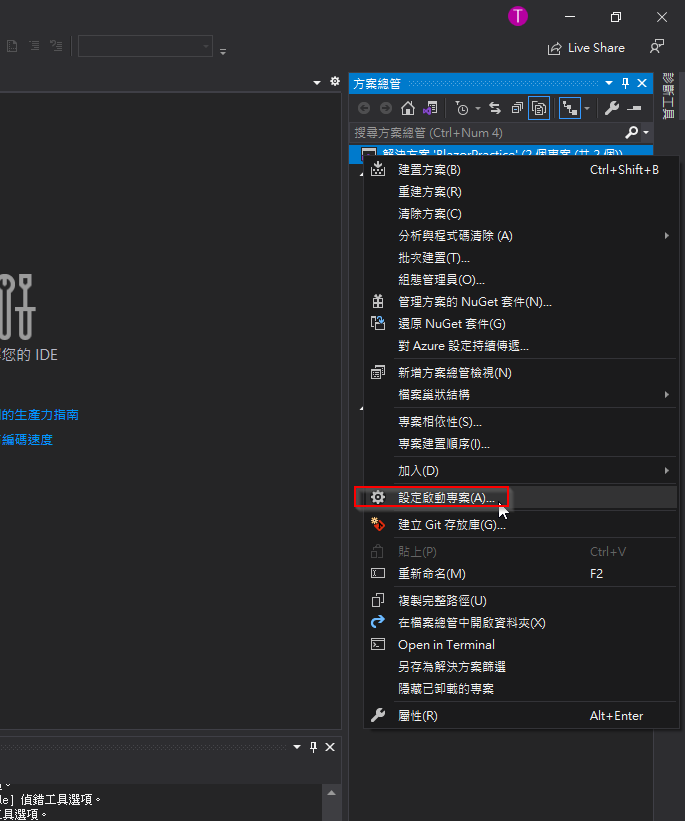Click the pending changes filter clock icon
Image resolution: width=685 pixels, height=821 pixels.
point(462,108)
